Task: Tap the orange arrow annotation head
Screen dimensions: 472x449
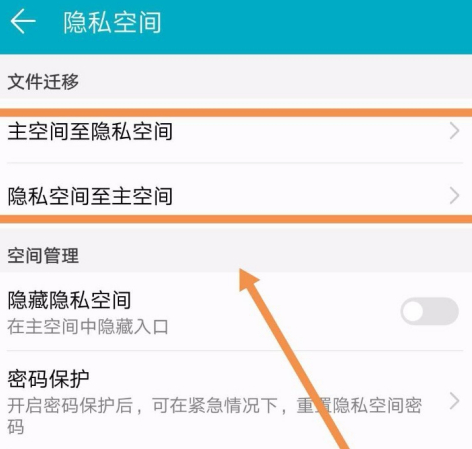Action: tap(248, 280)
